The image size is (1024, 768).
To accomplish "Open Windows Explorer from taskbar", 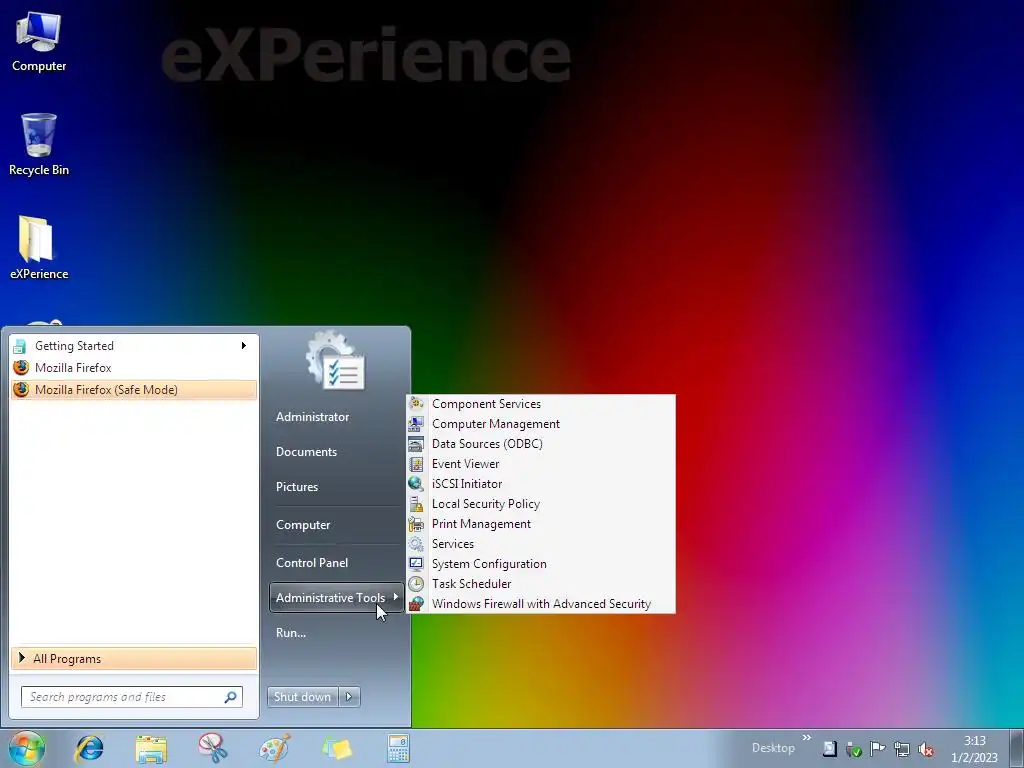I will point(151,748).
